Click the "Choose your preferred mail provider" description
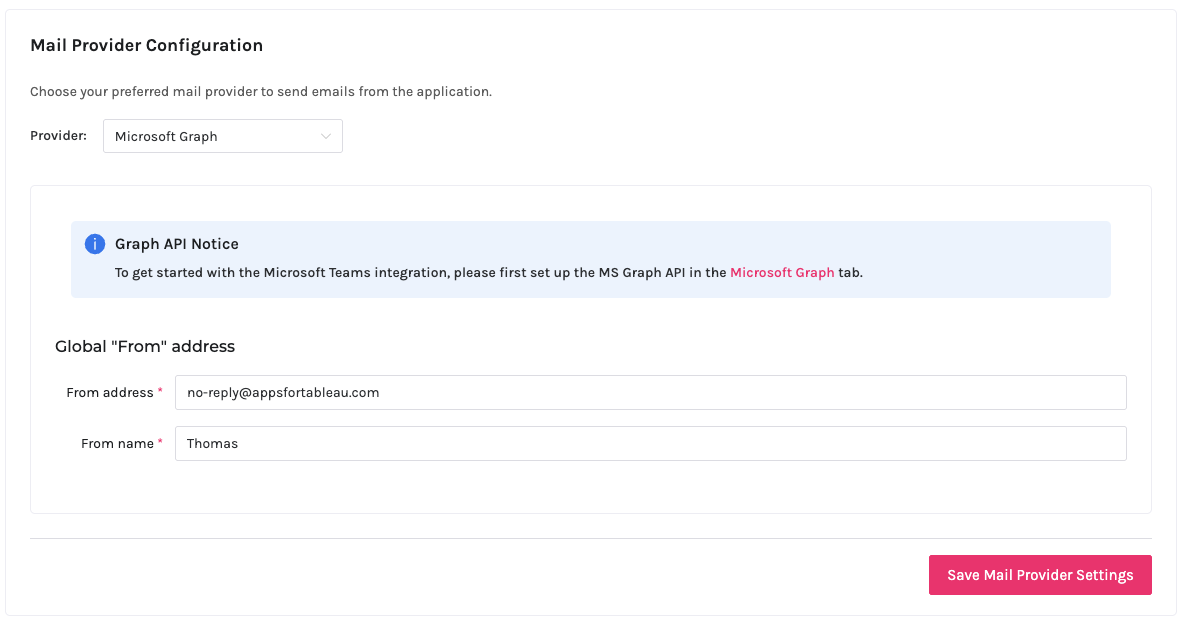 click(261, 92)
